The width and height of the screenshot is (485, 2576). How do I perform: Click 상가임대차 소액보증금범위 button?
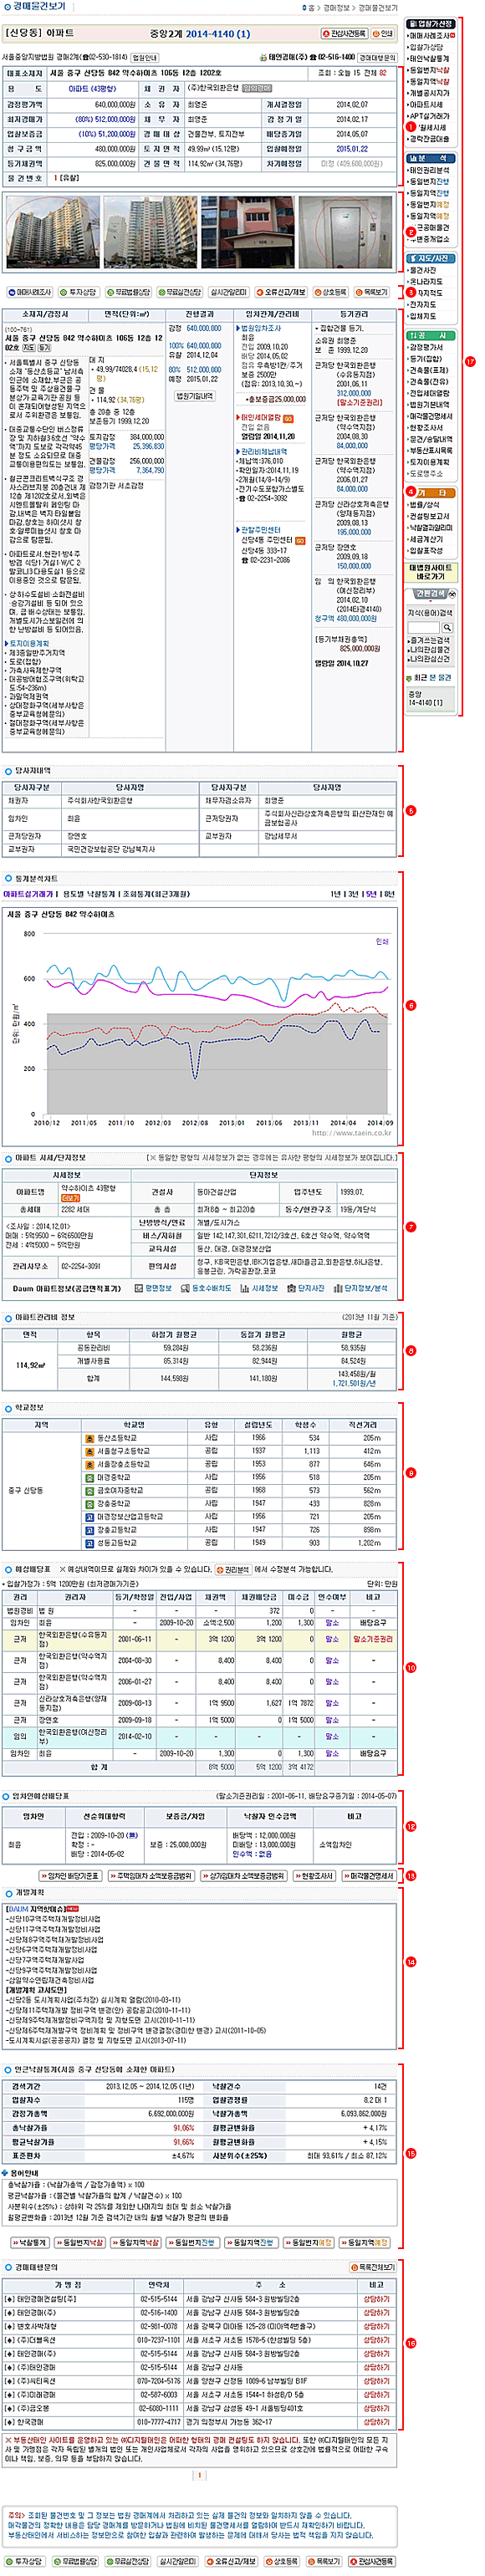coord(243,1876)
